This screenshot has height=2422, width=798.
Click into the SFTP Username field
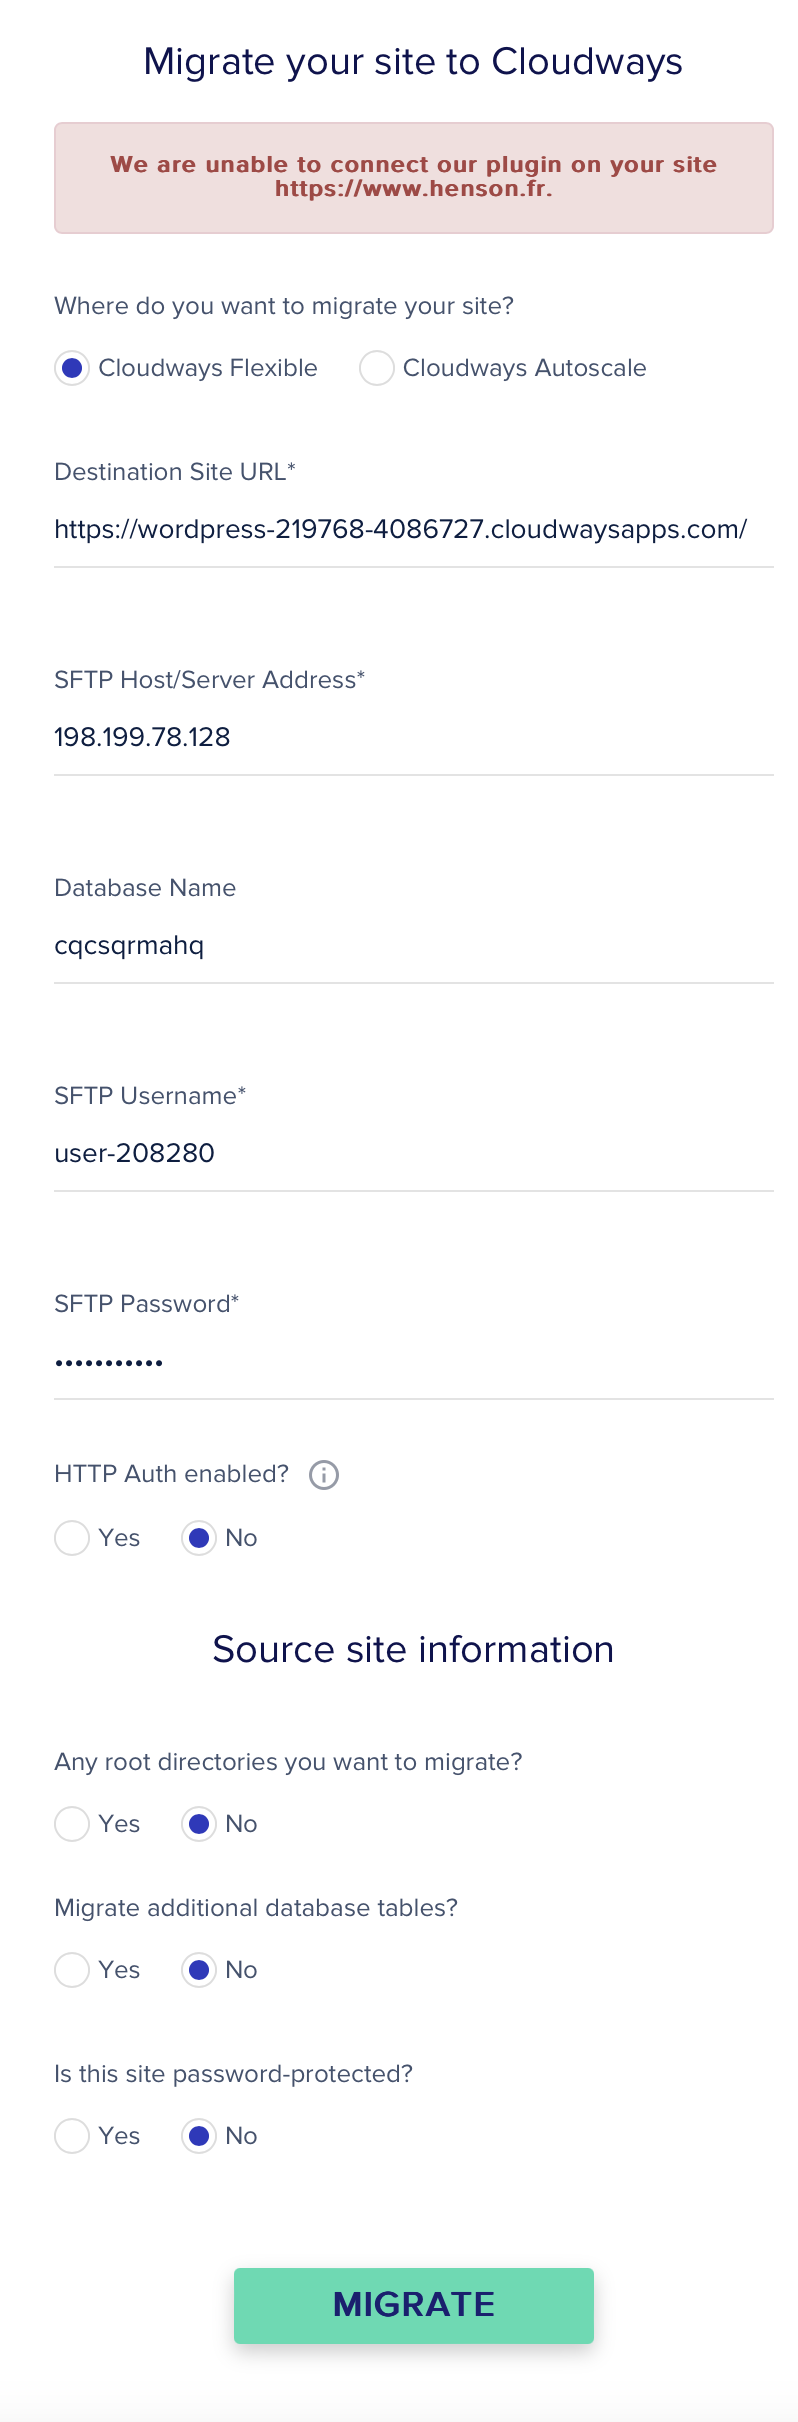414,1154
